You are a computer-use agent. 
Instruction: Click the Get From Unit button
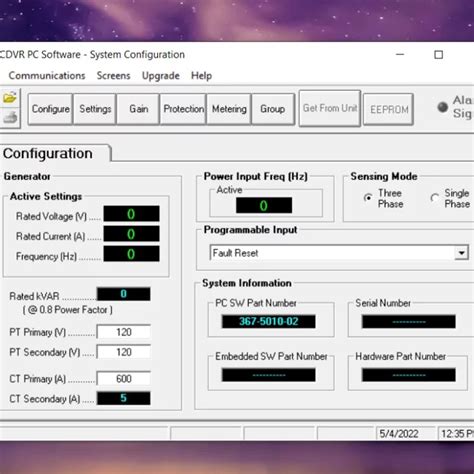330,108
